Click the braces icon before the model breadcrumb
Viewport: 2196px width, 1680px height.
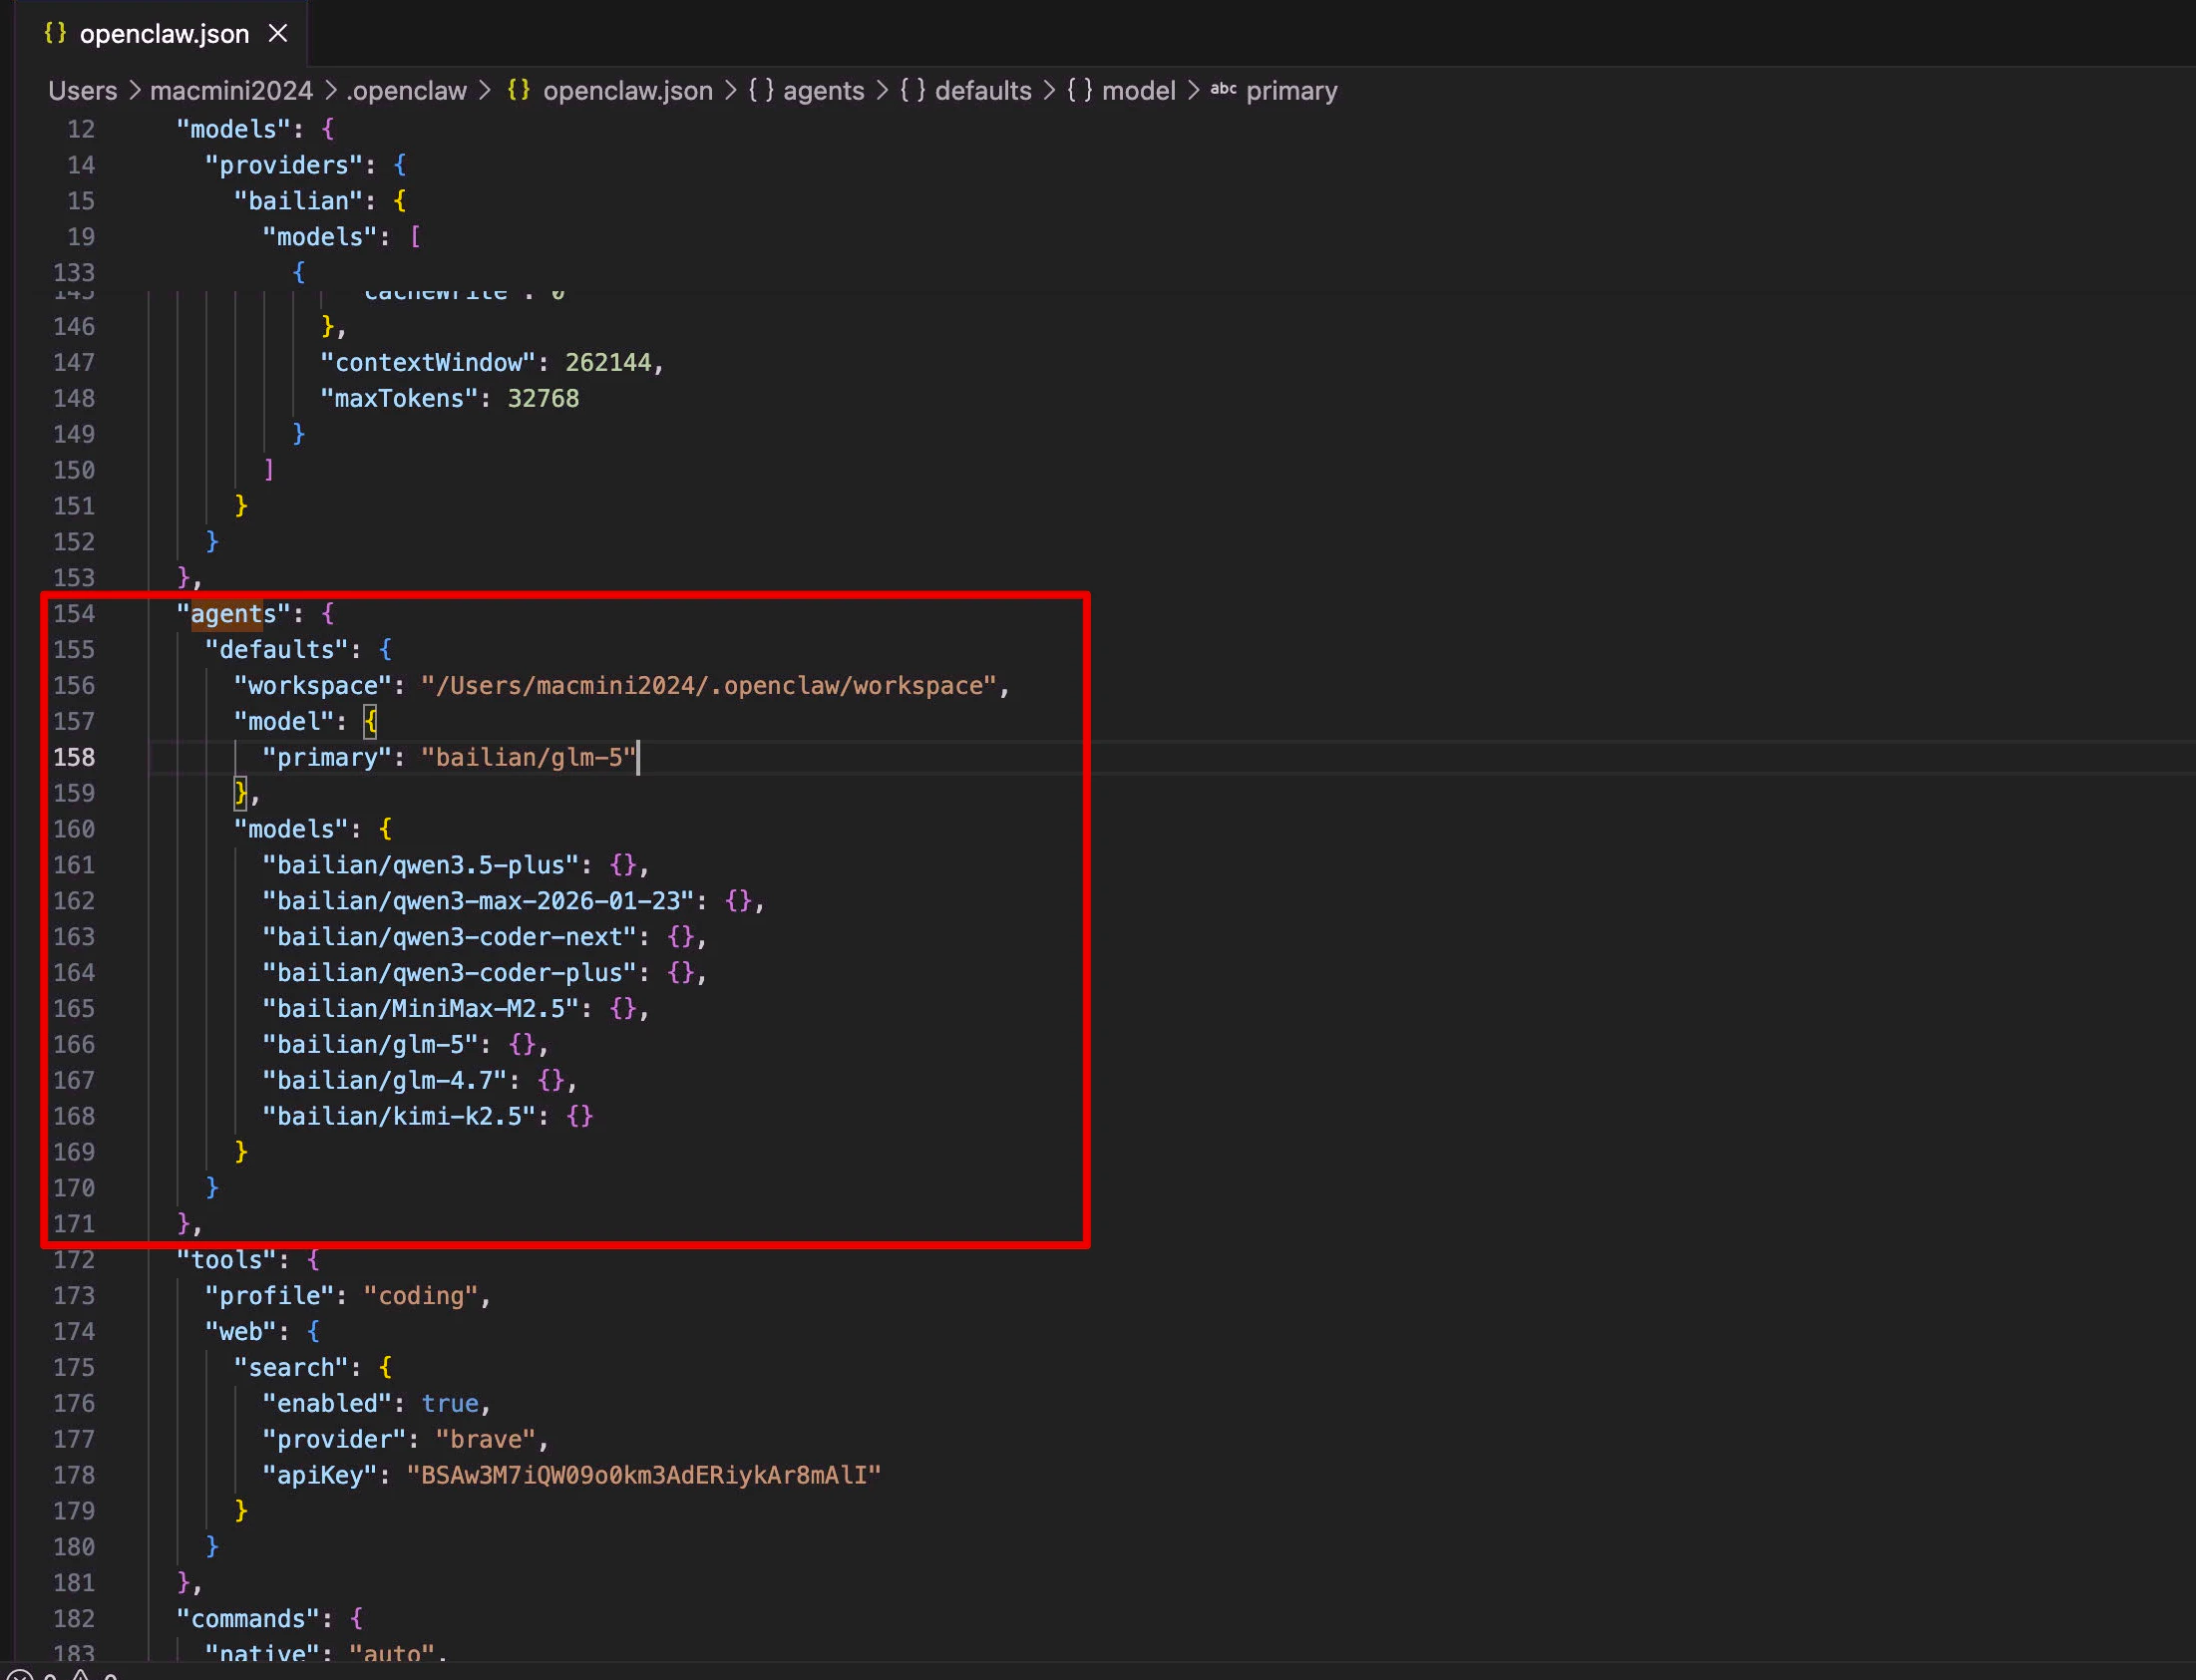tap(1079, 90)
